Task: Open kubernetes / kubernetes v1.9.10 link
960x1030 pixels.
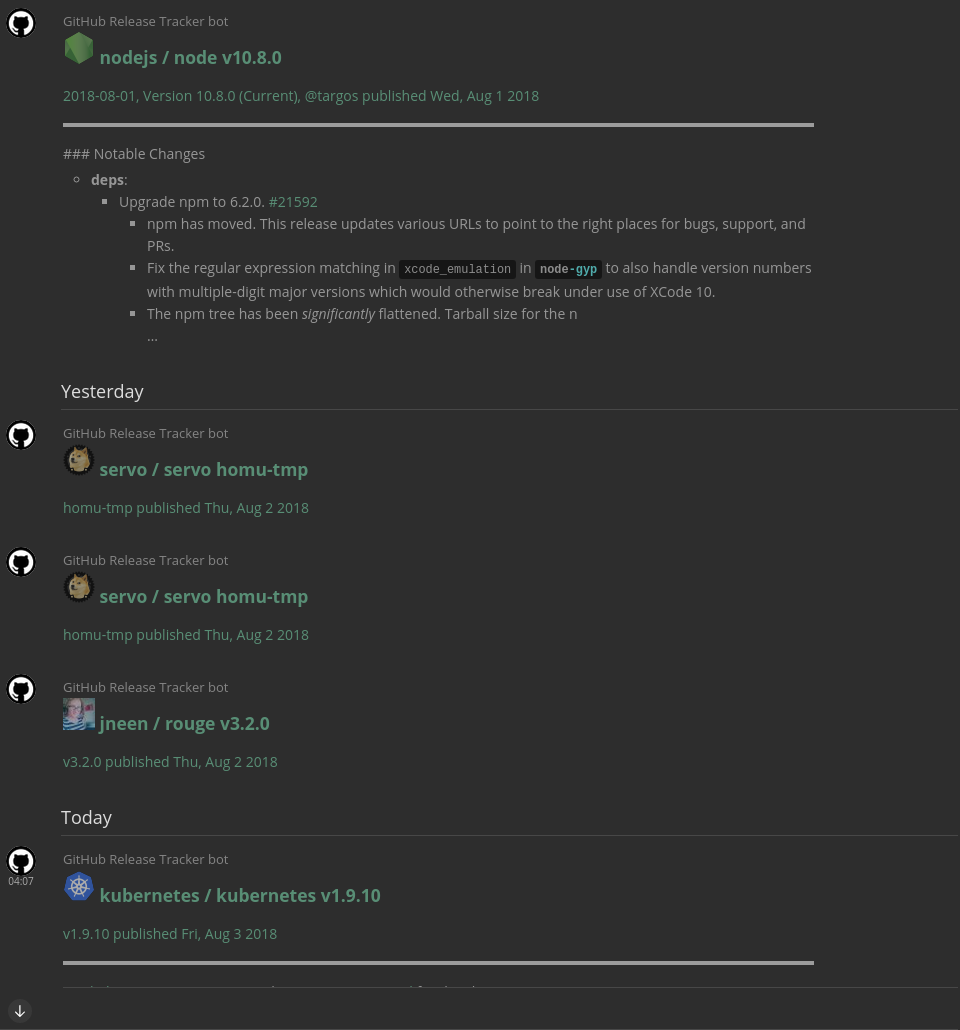Action: tap(240, 895)
